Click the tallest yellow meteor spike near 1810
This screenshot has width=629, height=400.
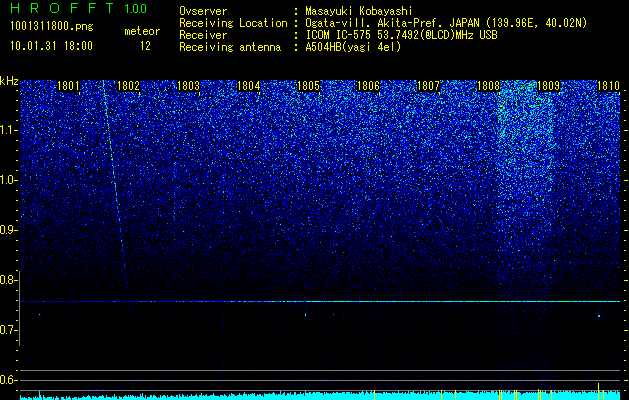599,392
